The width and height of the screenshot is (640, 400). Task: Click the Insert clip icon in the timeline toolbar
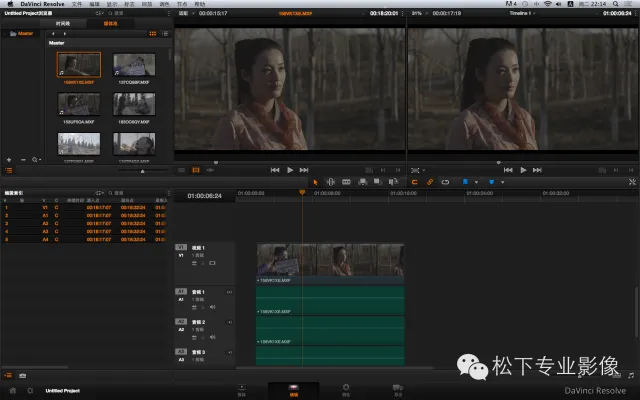click(x=362, y=182)
